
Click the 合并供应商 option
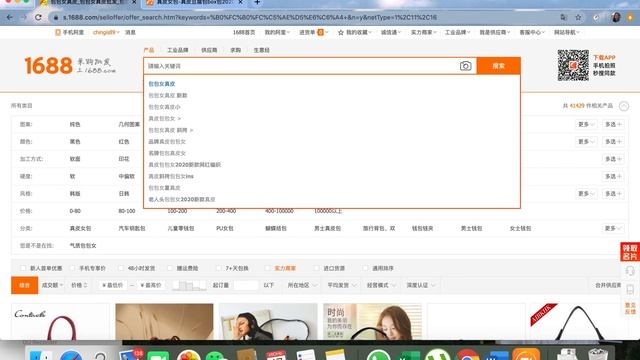click(x=608, y=285)
